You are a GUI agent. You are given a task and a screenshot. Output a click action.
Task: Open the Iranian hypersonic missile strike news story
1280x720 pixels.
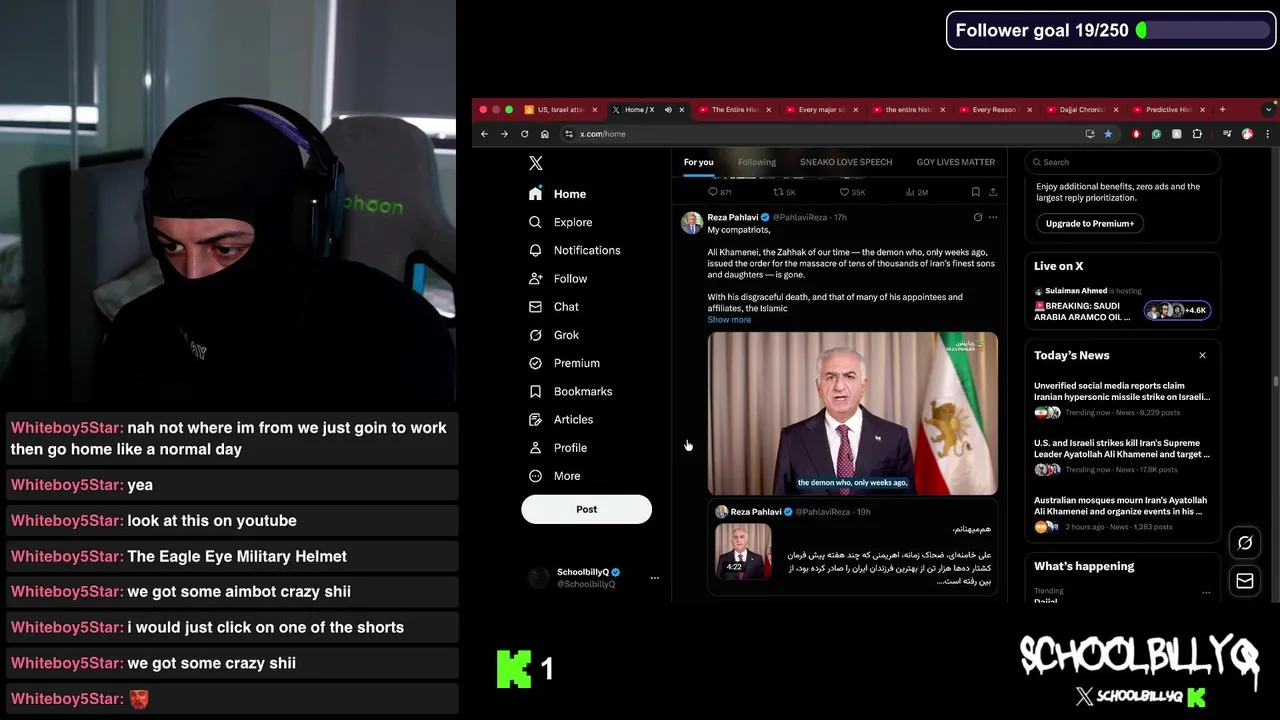click(x=1122, y=398)
